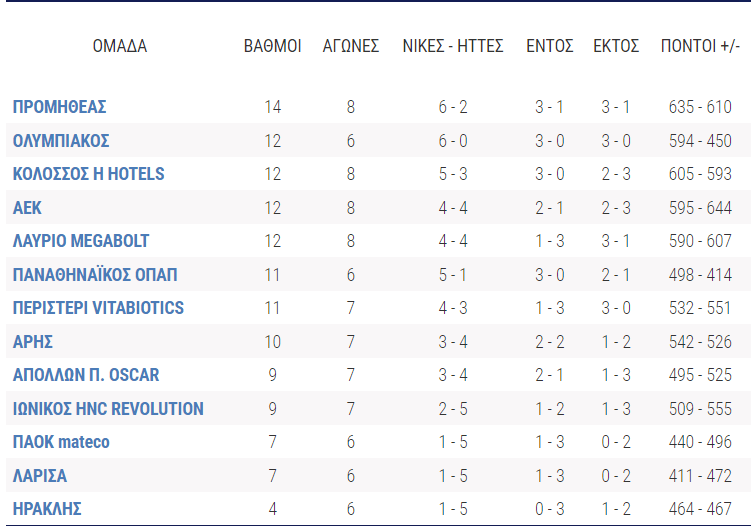The width and height of the screenshot is (751, 526).
Task: Click the ΕΝΤΟΣ column header
Action: [549, 46]
